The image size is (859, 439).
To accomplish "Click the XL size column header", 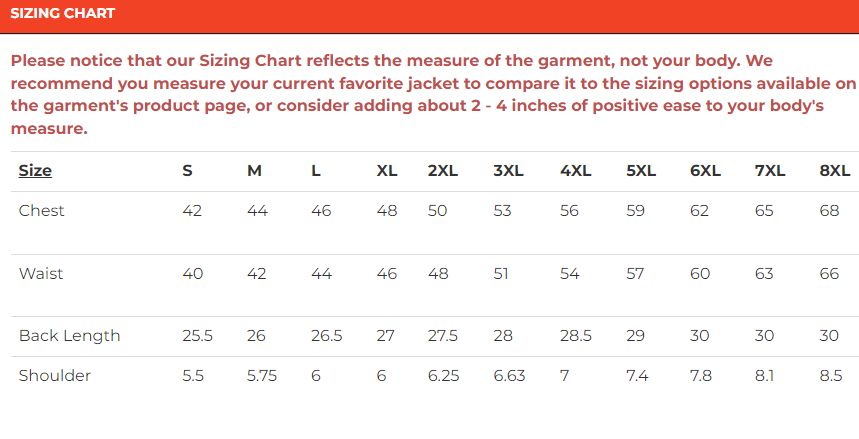I will (x=387, y=170).
